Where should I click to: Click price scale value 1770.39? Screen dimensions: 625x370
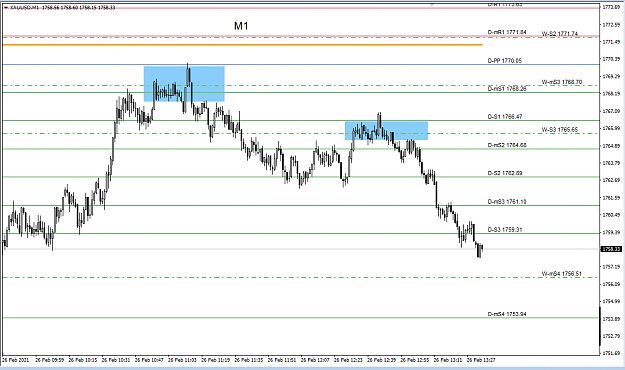[x=611, y=59]
